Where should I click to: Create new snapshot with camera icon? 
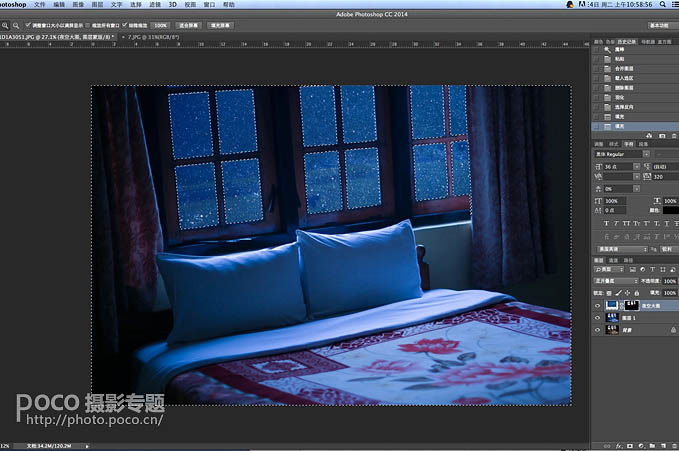click(662, 136)
